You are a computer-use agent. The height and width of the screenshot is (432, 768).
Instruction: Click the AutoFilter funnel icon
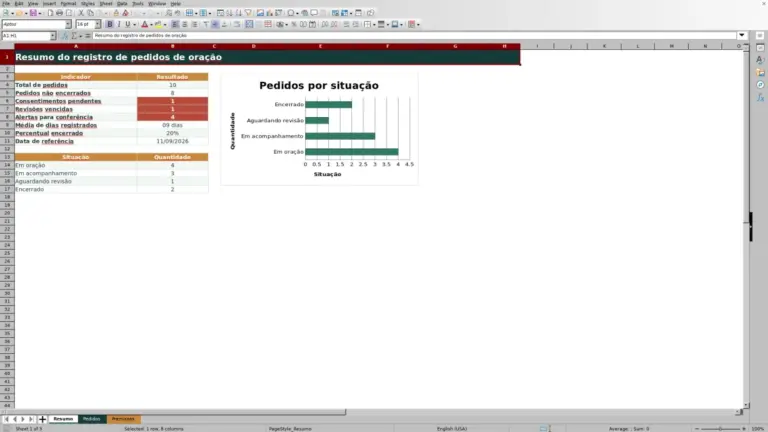(248, 13)
